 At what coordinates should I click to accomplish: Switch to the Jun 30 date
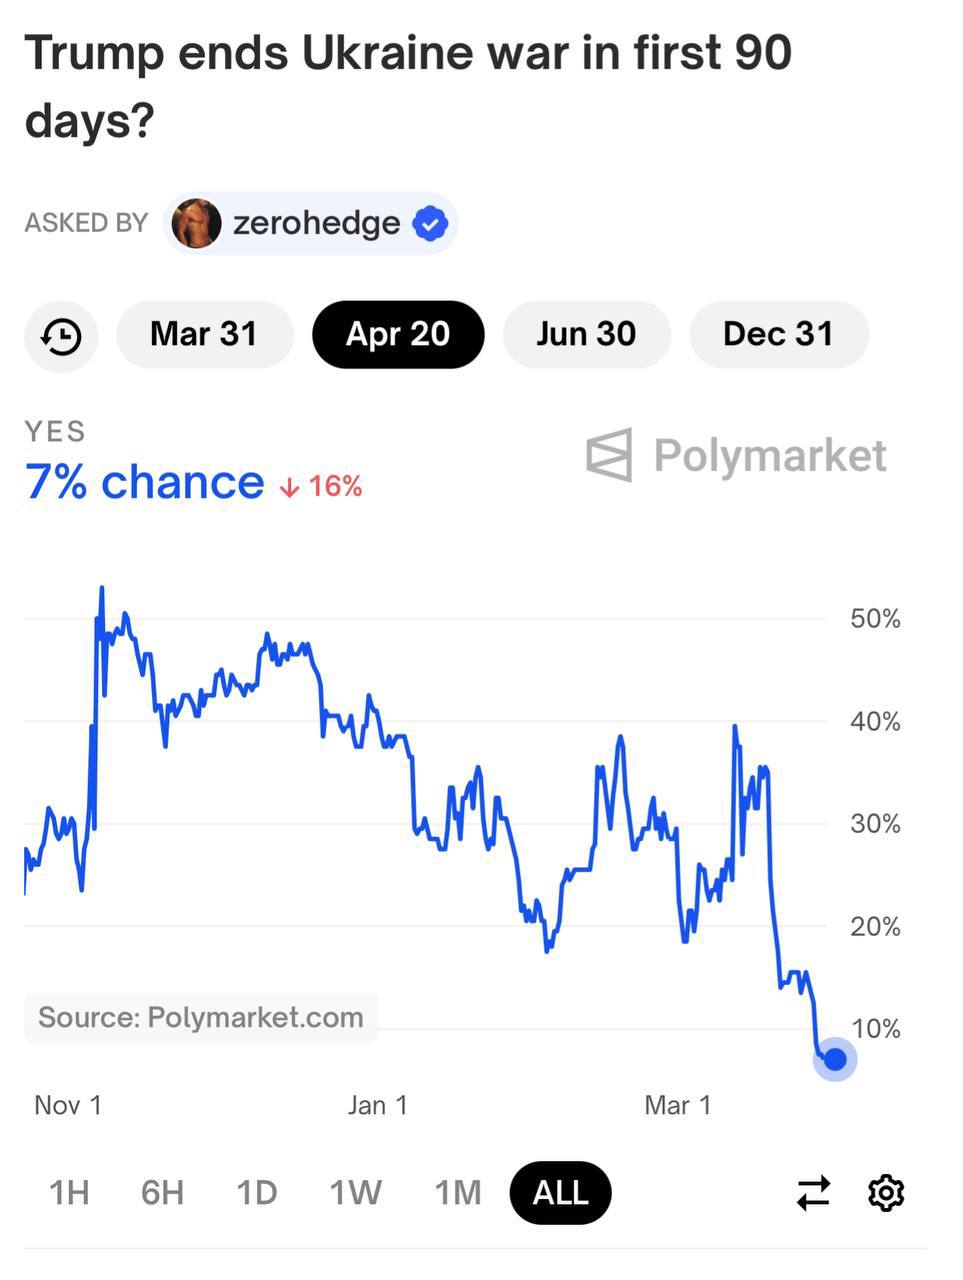click(x=586, y=335)
